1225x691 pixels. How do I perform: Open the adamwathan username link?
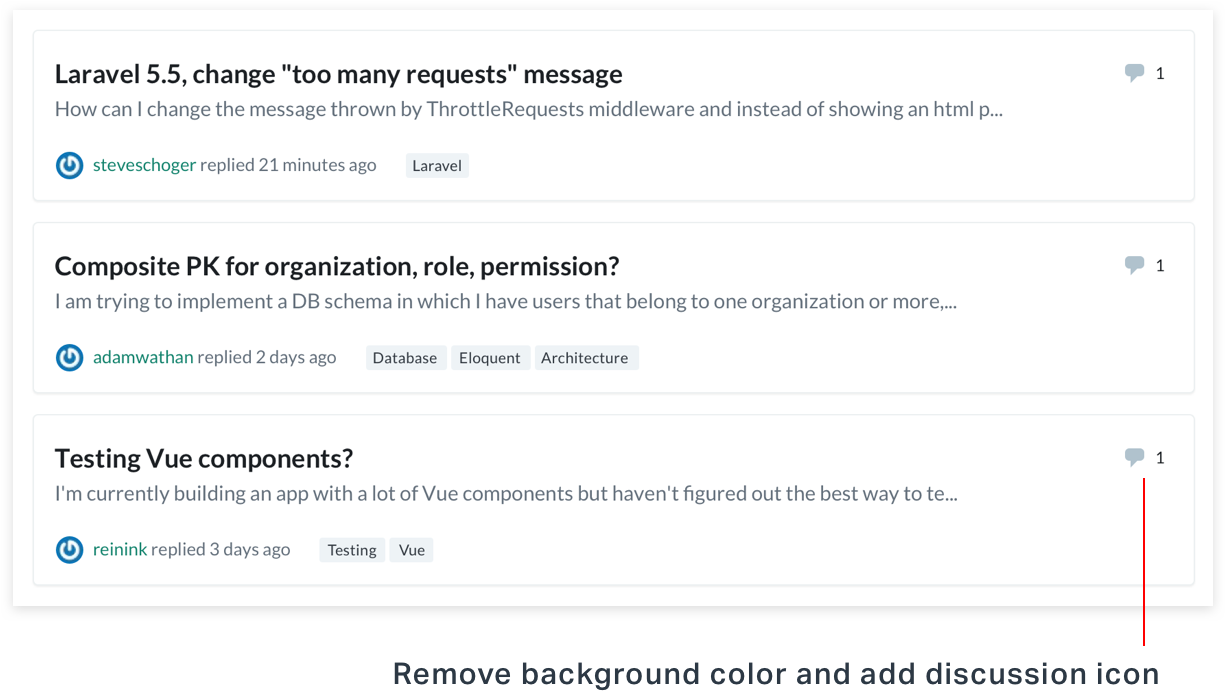pos(143,357)
